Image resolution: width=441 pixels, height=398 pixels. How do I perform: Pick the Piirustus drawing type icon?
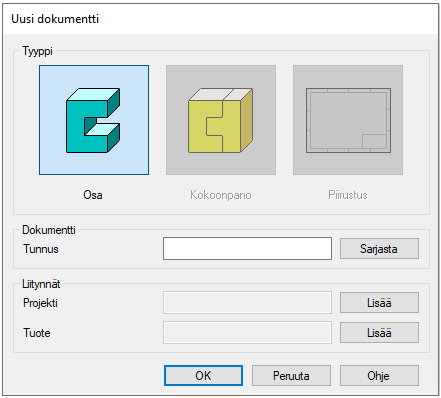(348, 120)
